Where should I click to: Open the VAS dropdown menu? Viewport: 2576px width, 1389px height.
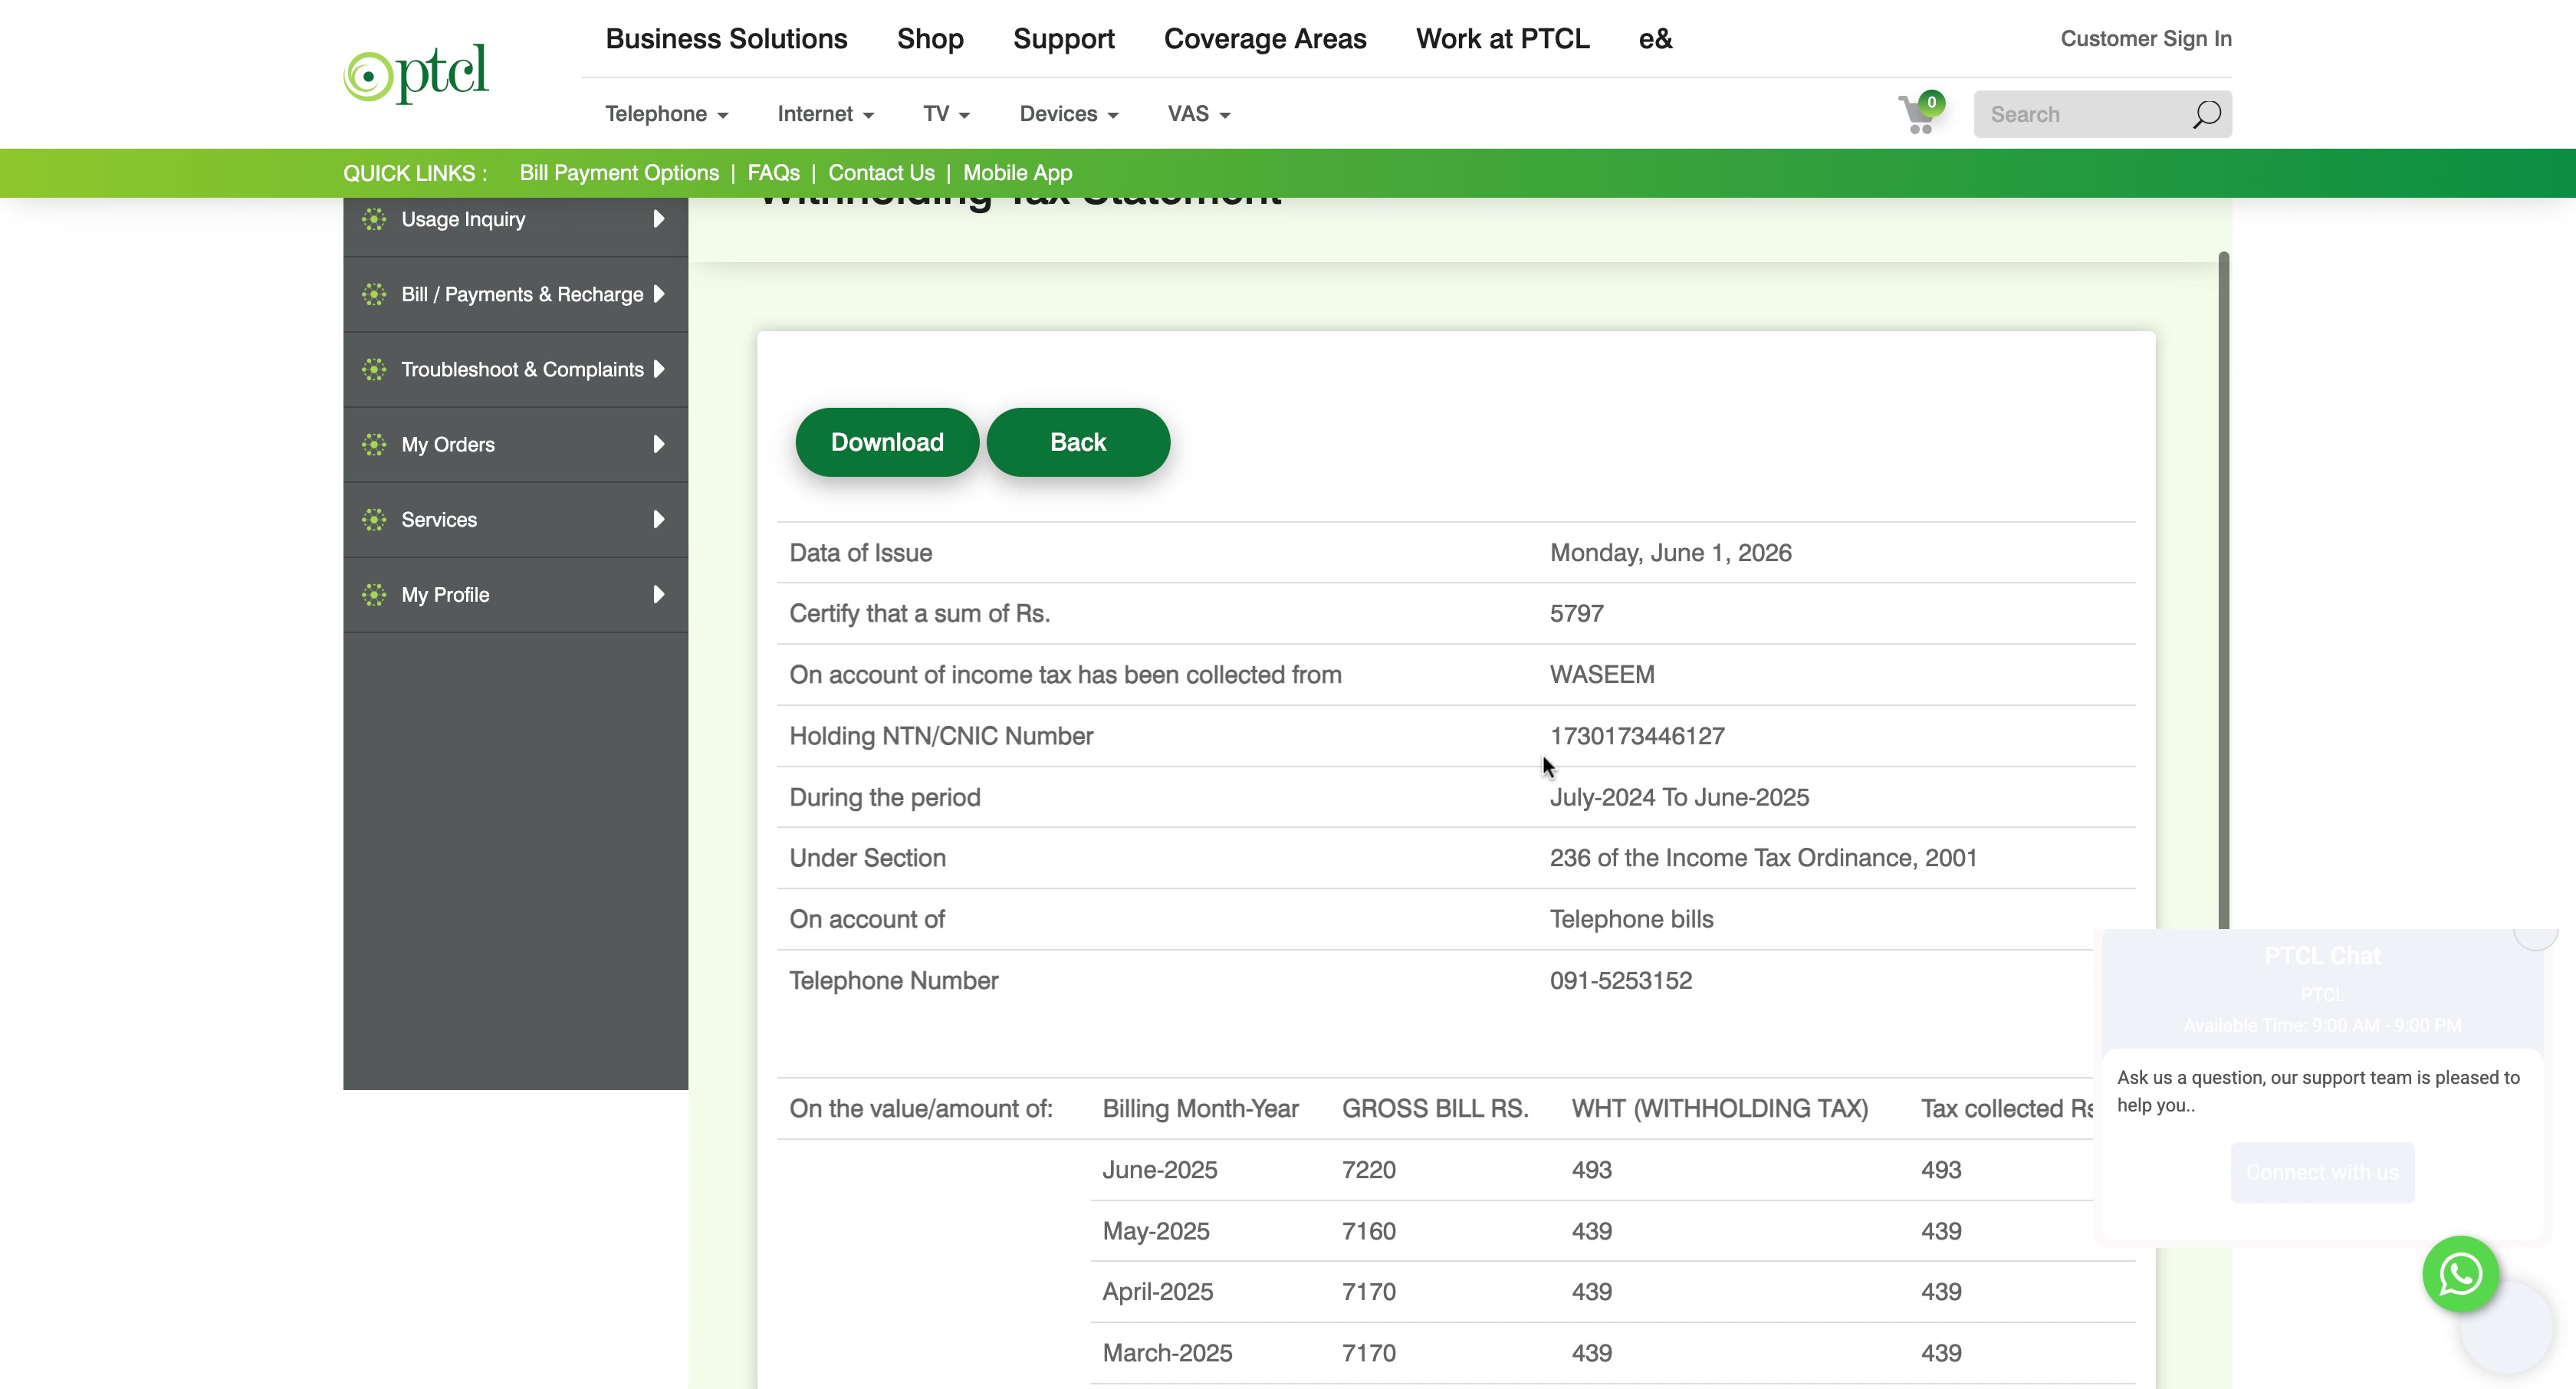(x=1198, y=114)
